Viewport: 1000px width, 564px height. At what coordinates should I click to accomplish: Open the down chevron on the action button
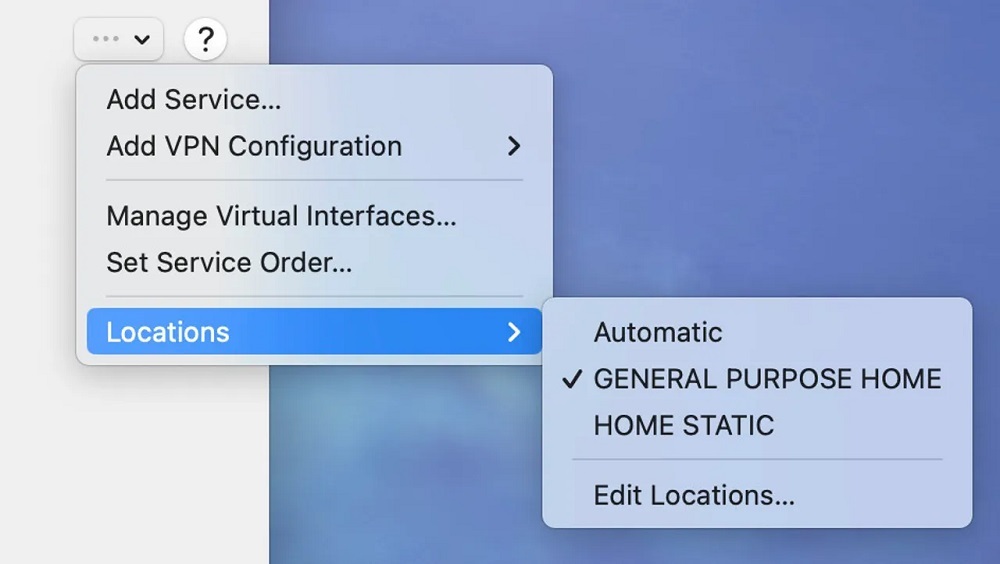[x=142, y=40]
